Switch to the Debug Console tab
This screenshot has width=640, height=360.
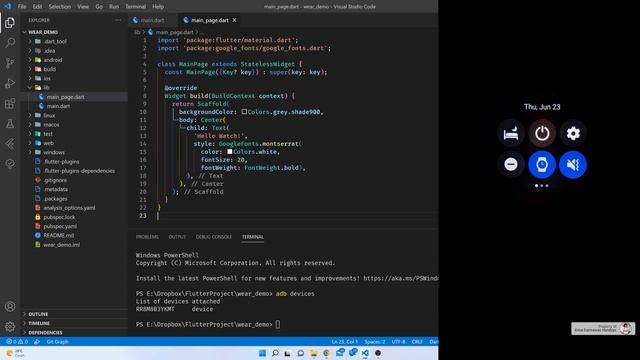[213, 237]
